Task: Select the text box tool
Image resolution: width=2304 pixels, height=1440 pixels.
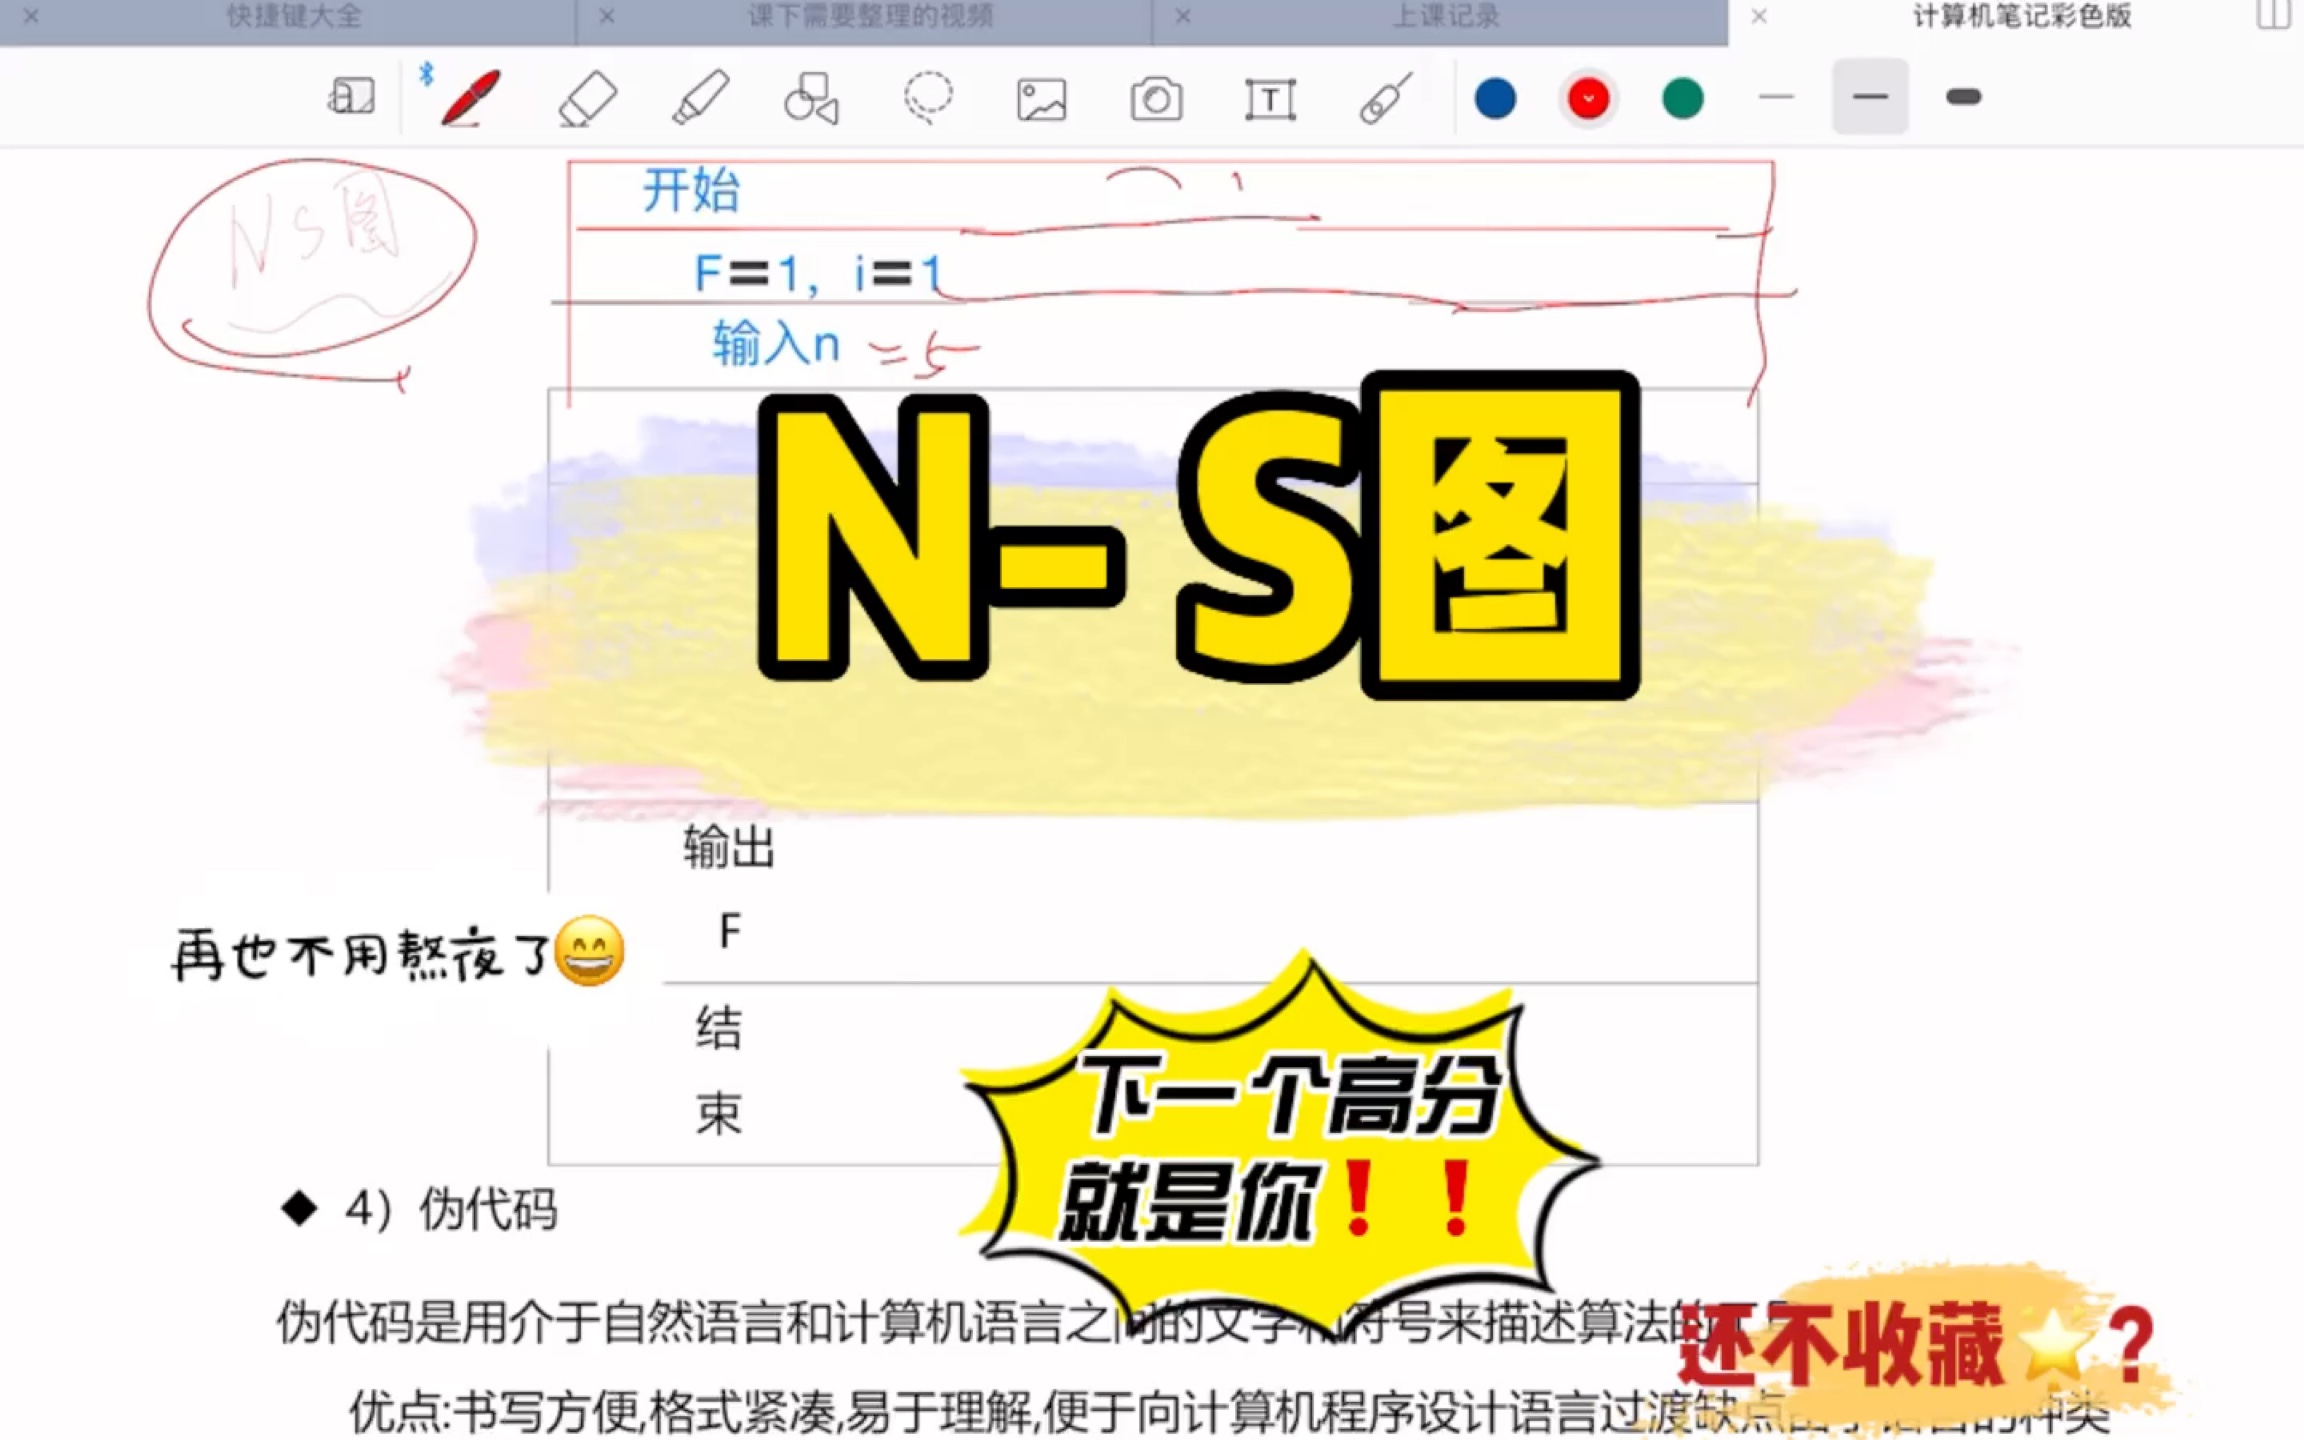Action: pyautogui.click(x=1270, y=100)
